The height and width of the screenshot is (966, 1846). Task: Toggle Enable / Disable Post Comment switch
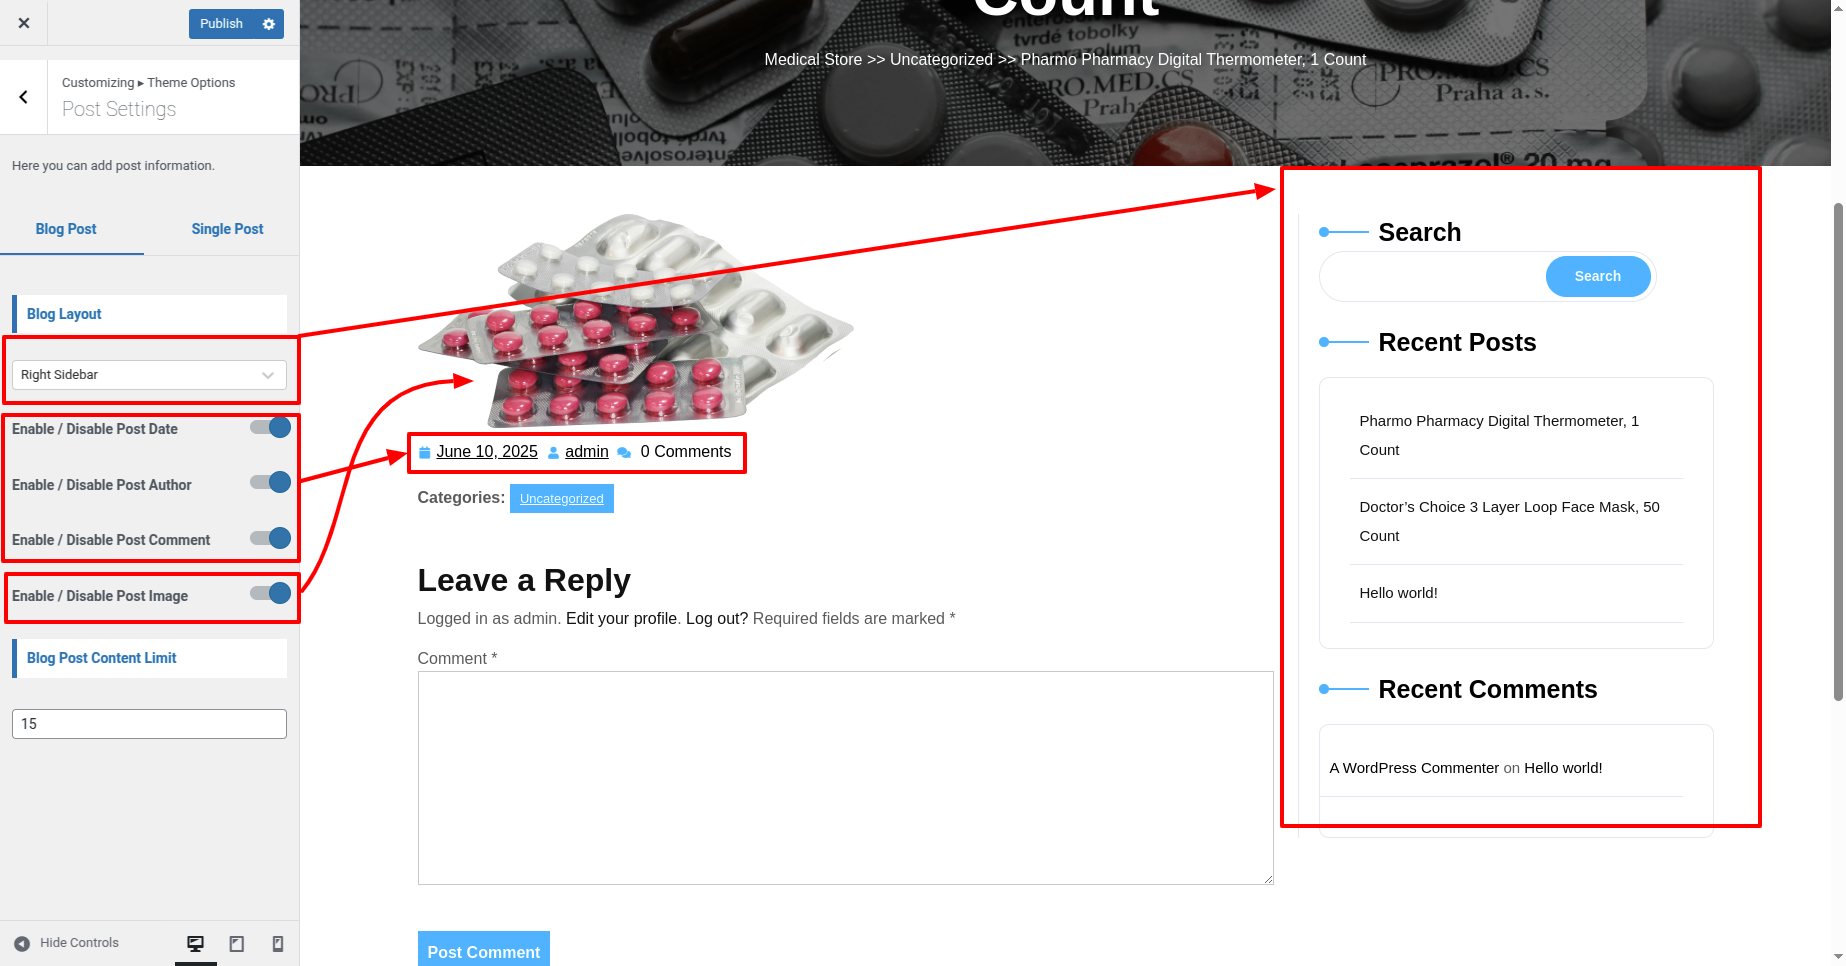point(271,539)
